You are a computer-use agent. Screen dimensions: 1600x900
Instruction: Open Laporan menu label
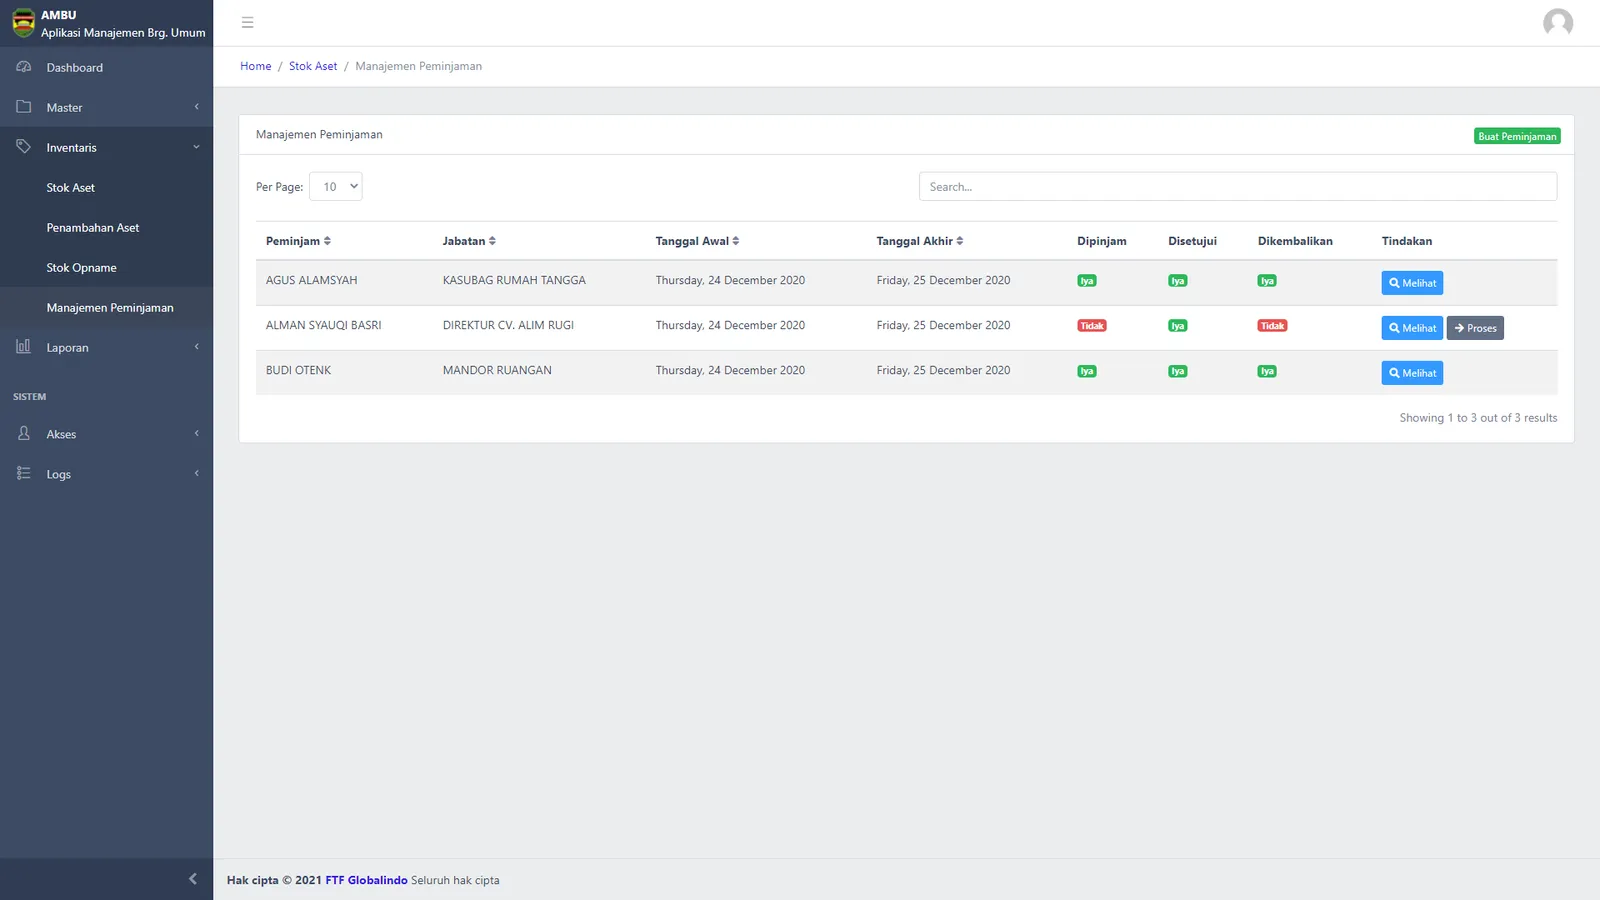tap(67, 348)
